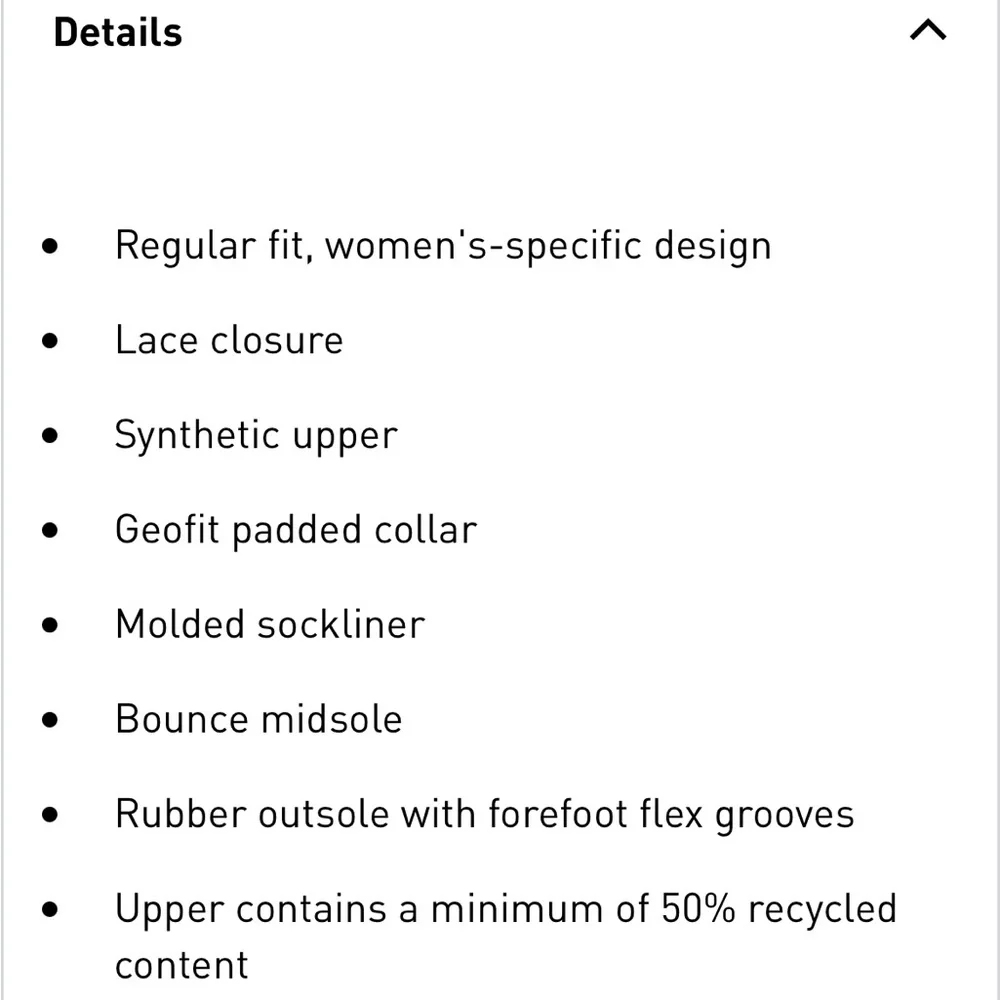Select the Rubber outsole with forefoot flex grooves line

pos(484,814)
